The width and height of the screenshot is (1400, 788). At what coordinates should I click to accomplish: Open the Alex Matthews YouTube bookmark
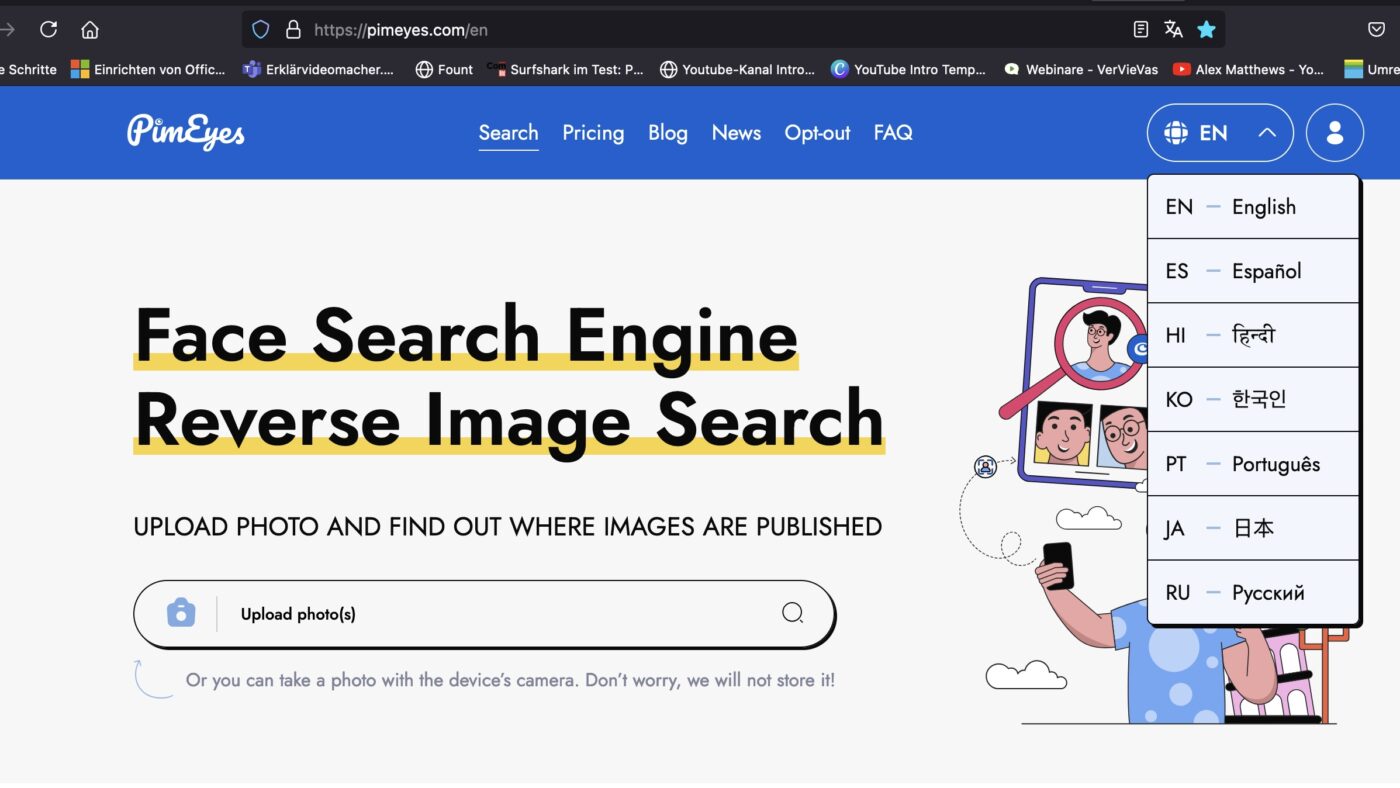coord(1249,69)
